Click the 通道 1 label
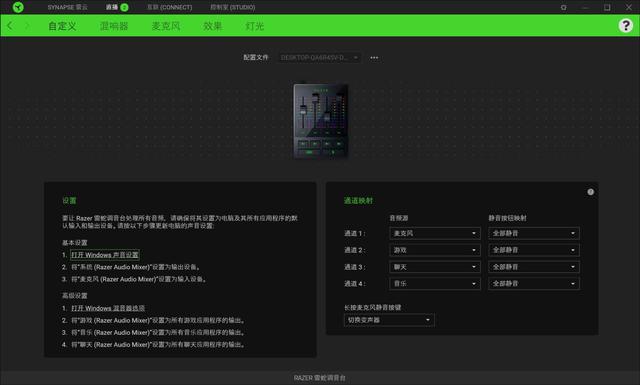The height and width of the screenshot is (385, 640). (x=355, y=233)
